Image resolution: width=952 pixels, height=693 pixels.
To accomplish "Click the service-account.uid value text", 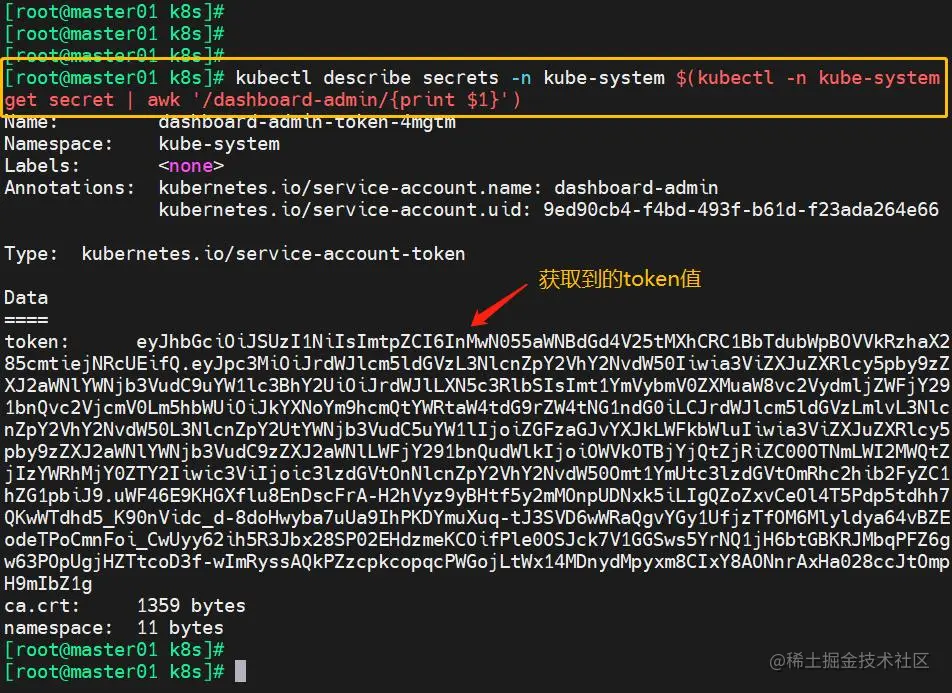I will coord(741,210).
